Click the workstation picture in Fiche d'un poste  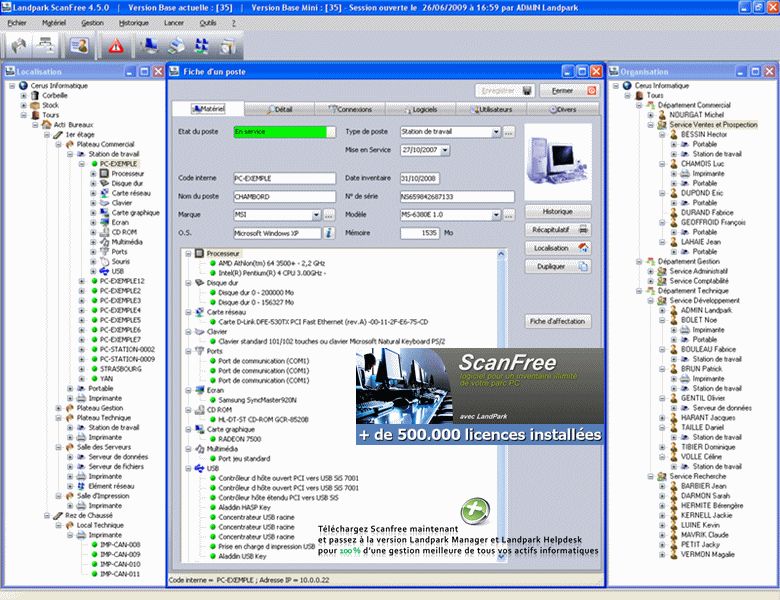[x=558, y=162]
